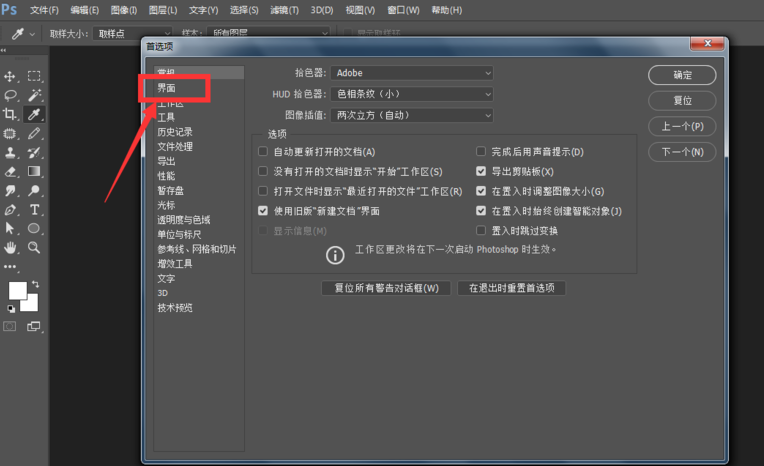Open the 滤镜 menu
Screen dimensions: 764x466
(285, 10)
